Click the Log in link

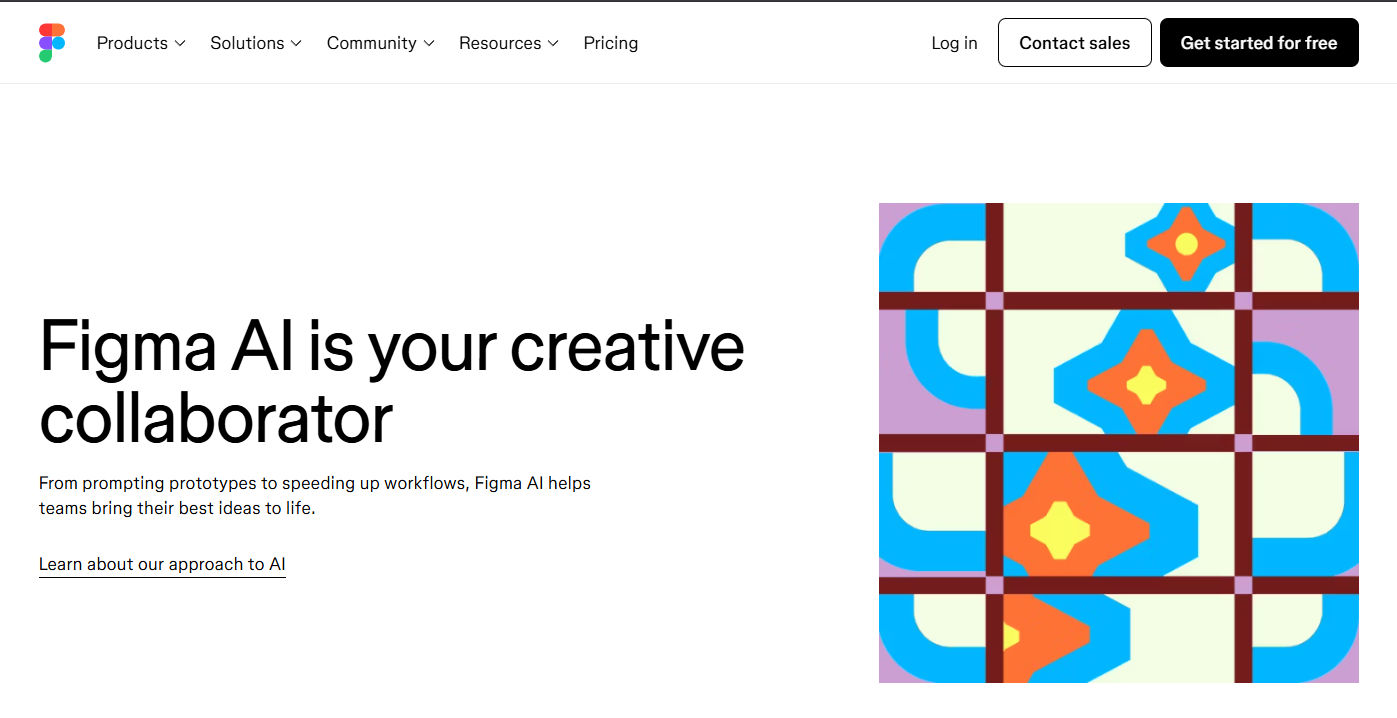pos(954,43)
